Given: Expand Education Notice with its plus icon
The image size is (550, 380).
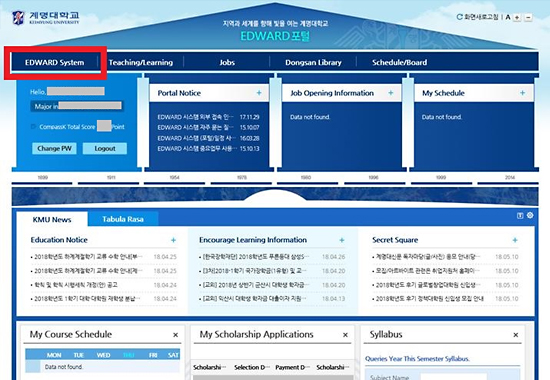Looking at the screenshot, I should [173, 240].
